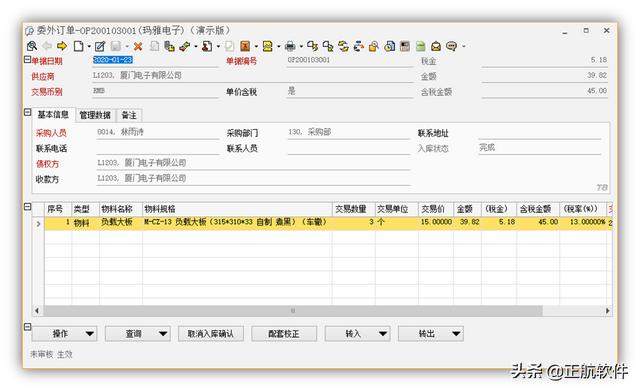Open dropdown arrow next to speech bubble icon
640x391 pixels.
(x=463, y=47)
